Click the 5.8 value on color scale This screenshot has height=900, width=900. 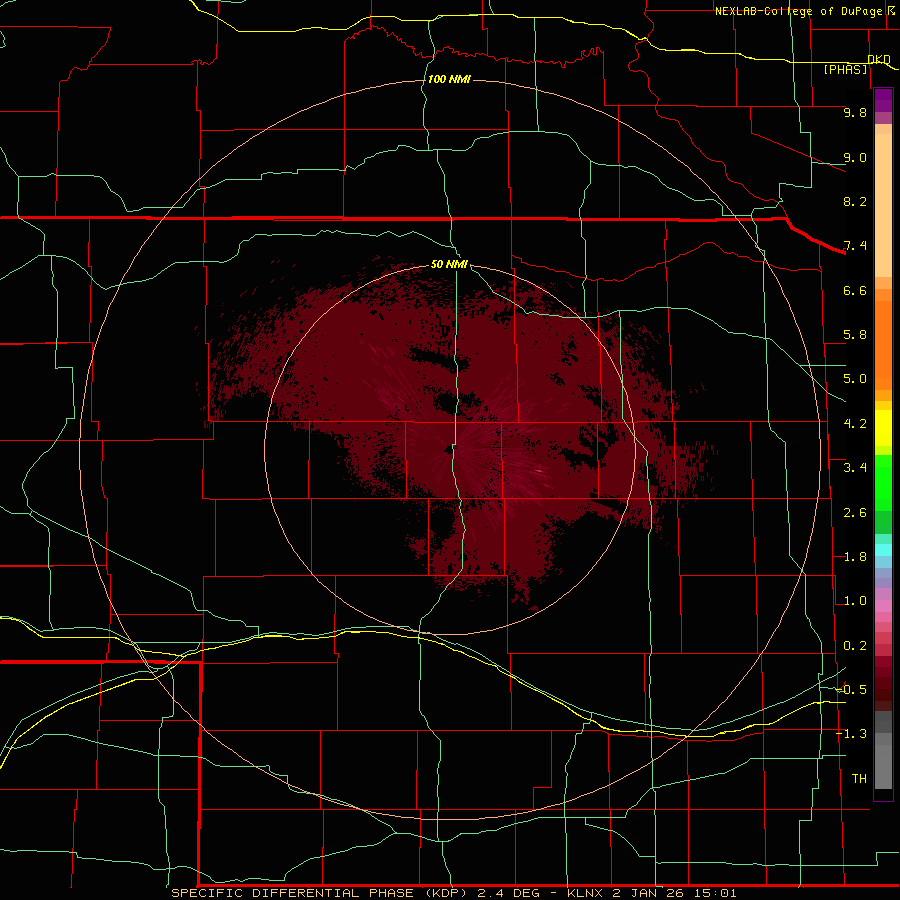click(x=855, y=335)
